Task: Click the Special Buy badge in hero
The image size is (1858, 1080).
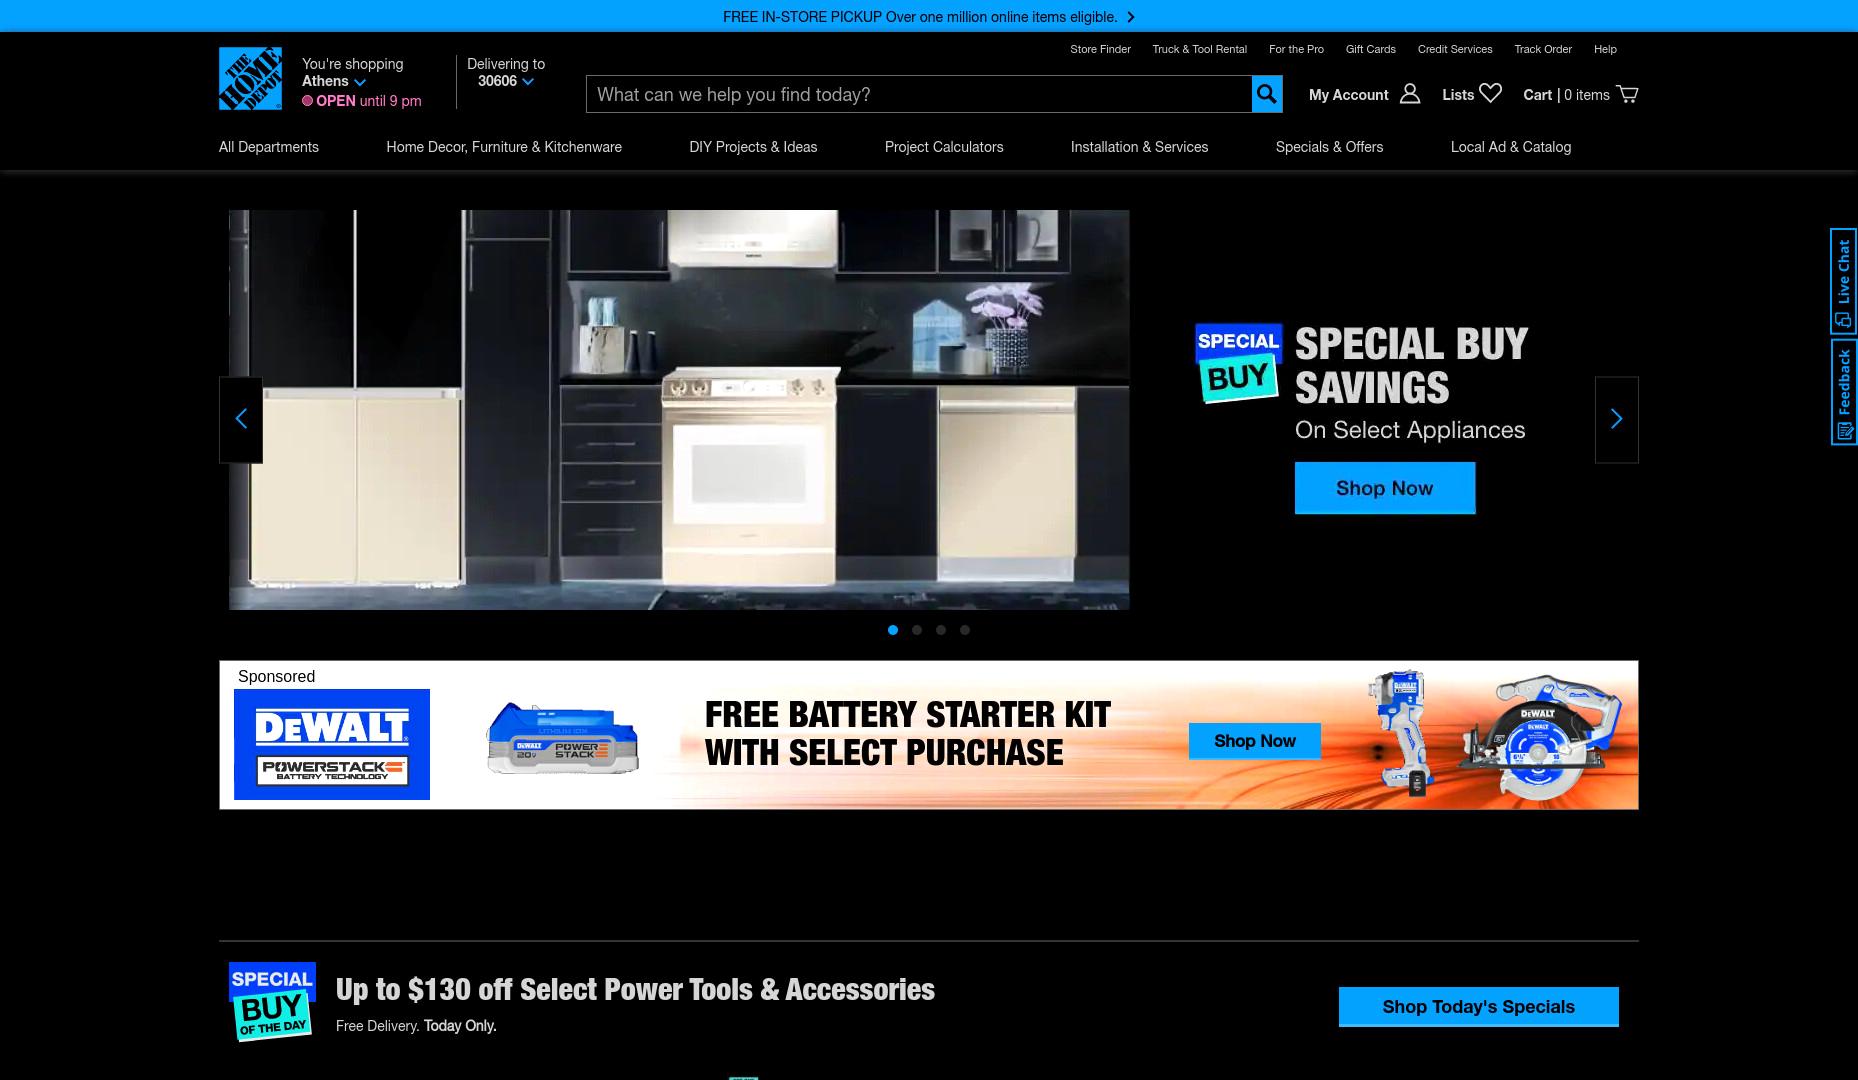Action: (1238, 363)
